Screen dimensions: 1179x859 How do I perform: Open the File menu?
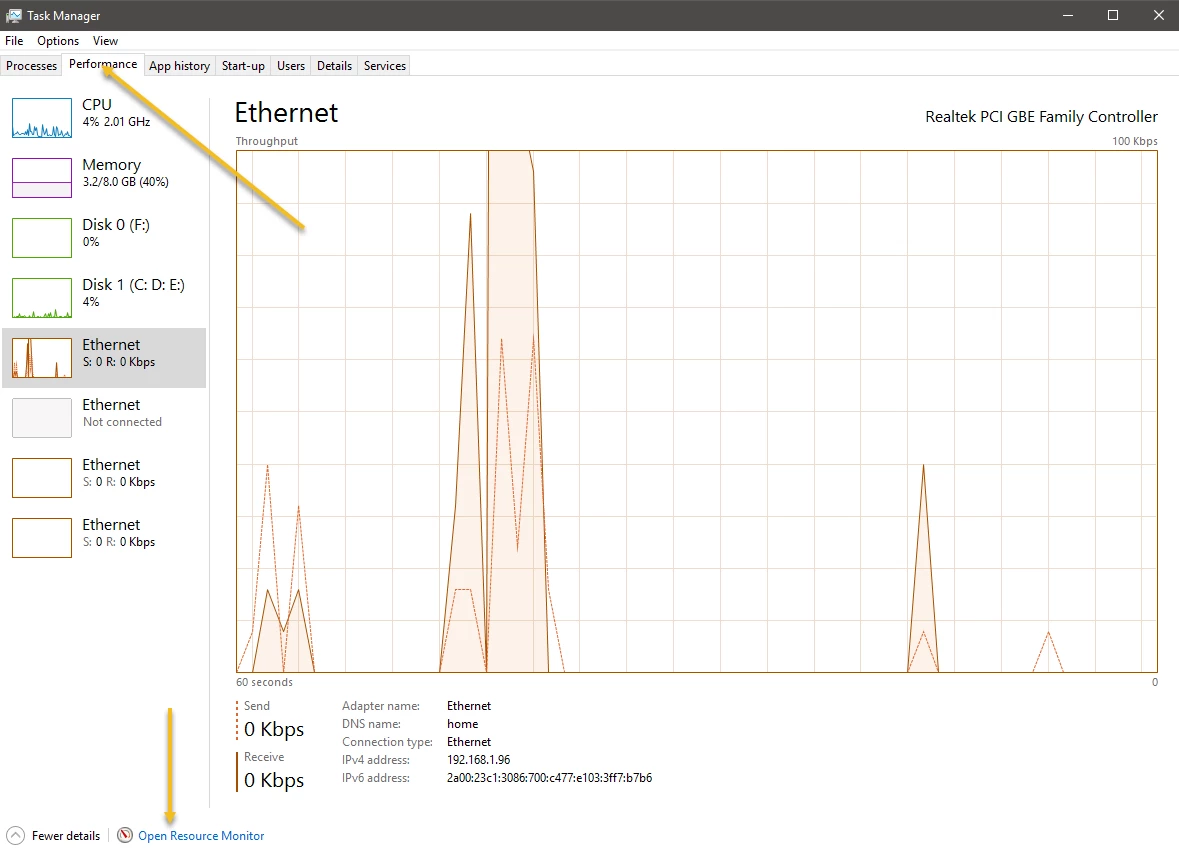coord(14,41)
